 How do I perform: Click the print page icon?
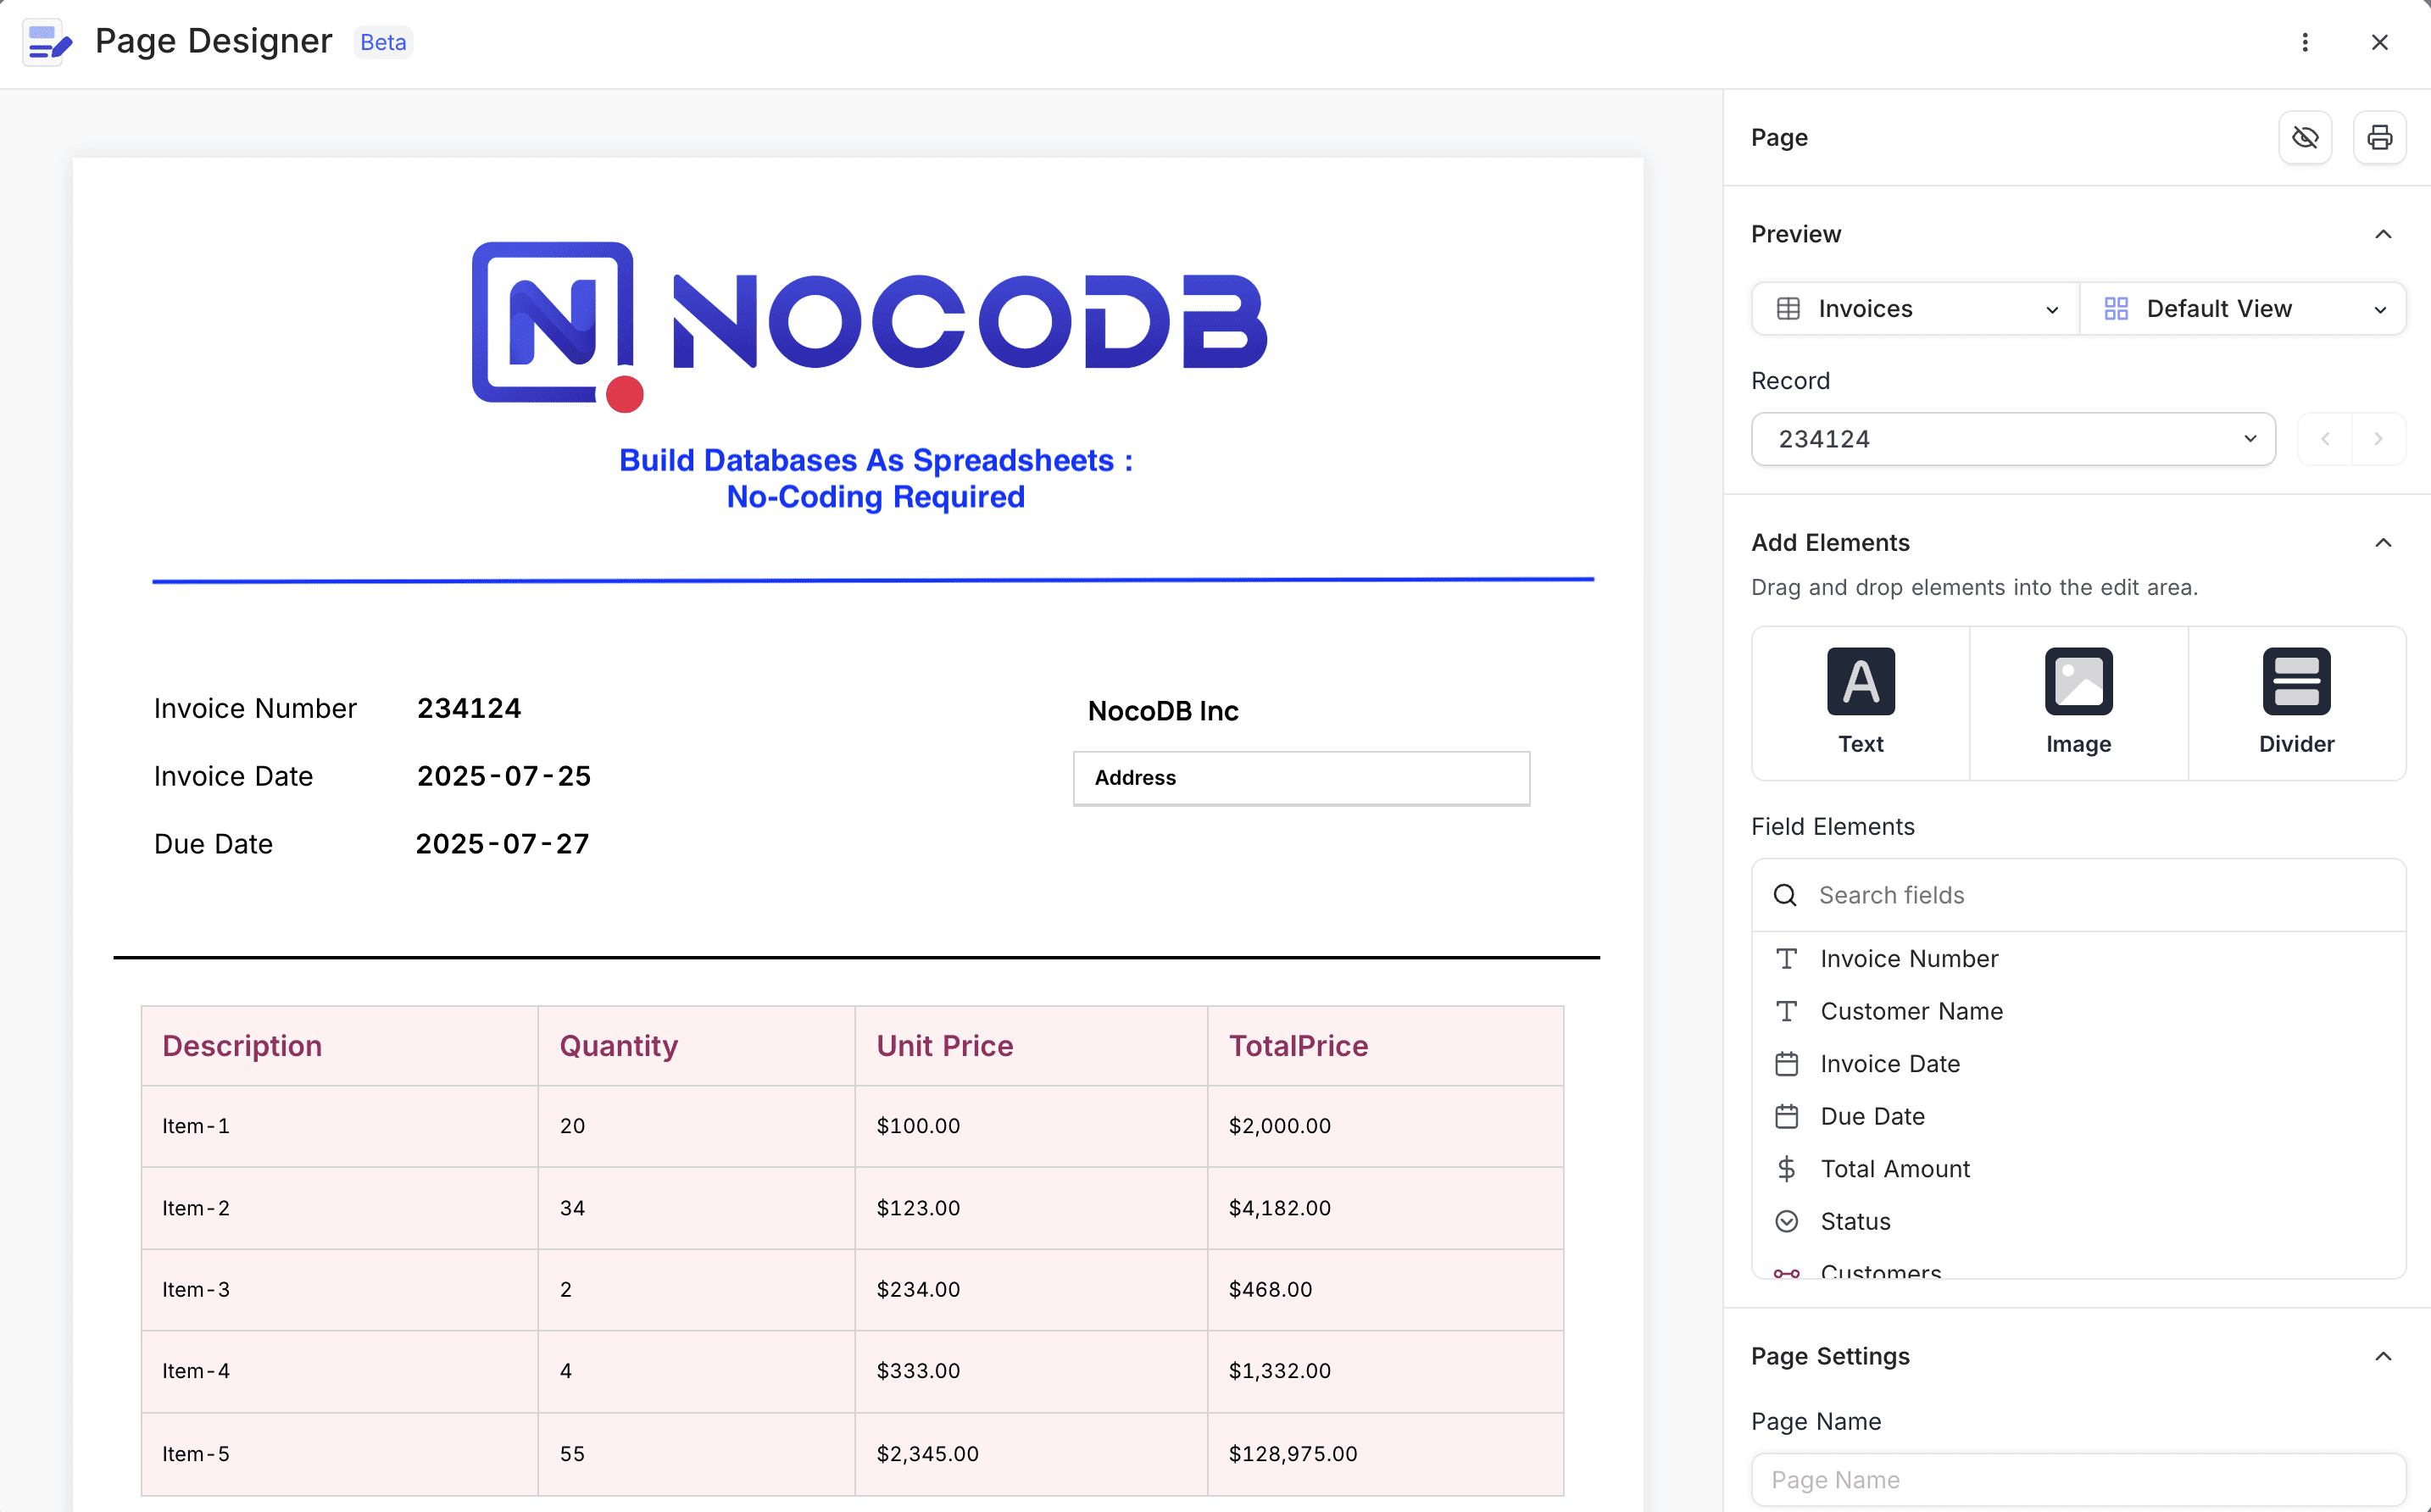2379,137
